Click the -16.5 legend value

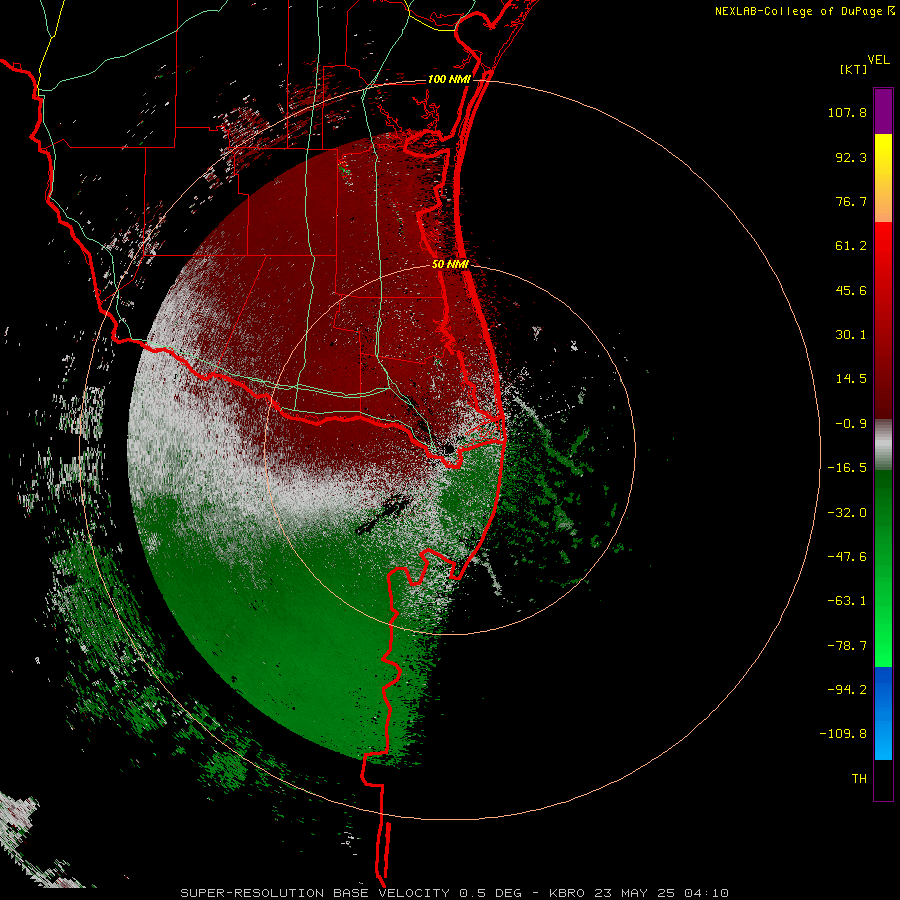tap(847, 468)
